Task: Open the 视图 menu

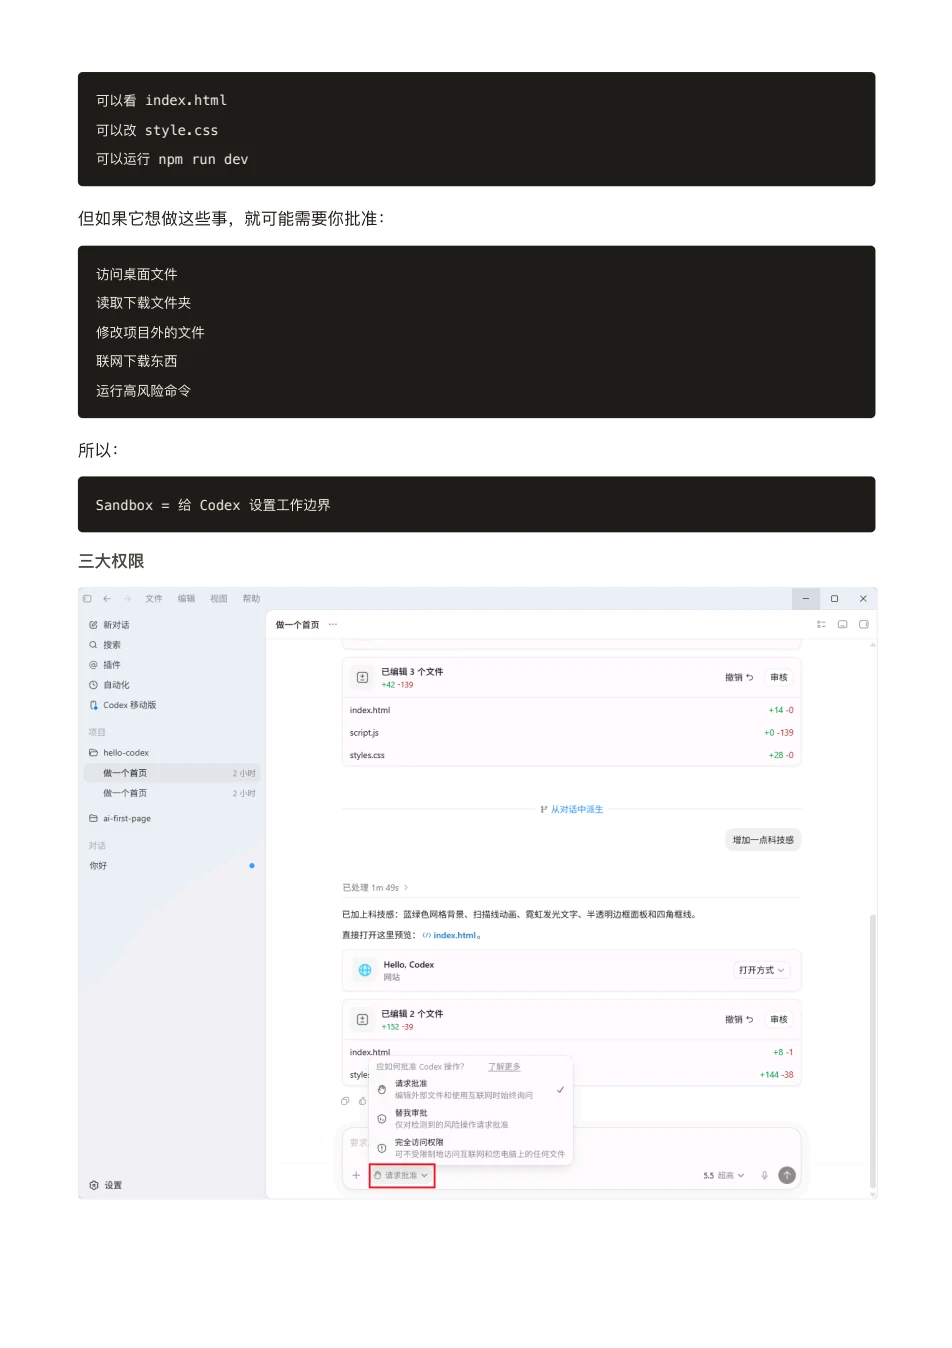Action: (x=219, y=599)
